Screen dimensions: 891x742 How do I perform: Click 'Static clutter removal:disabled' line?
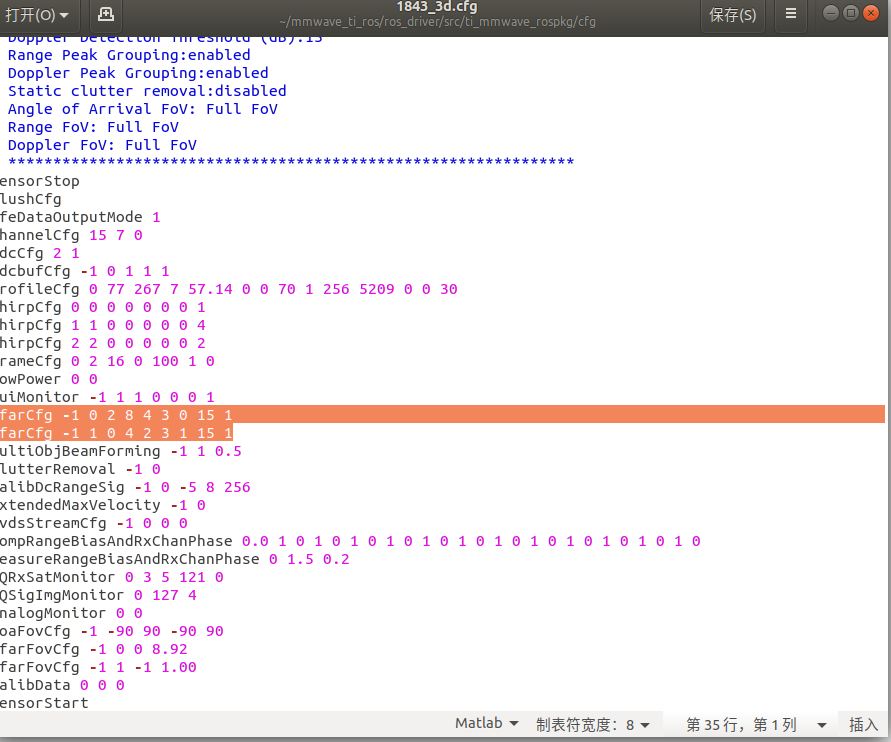[x=147, y=91]
